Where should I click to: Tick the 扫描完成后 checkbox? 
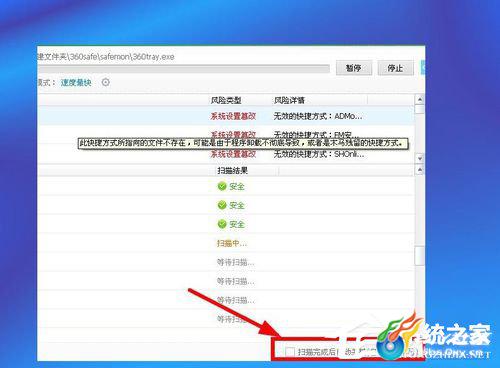tap(290, 351)
